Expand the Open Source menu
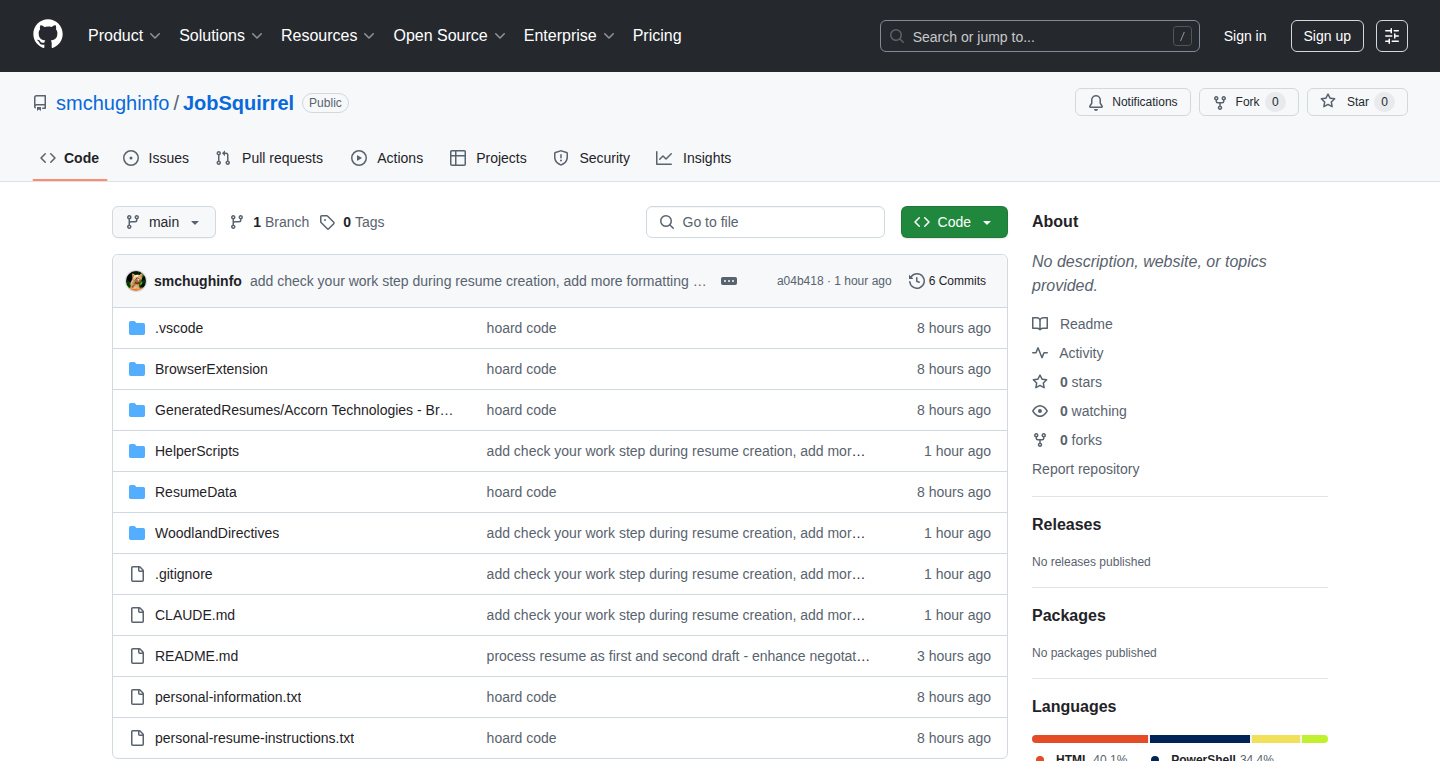The width and height of the screenshot is (1440, 761). (449, 36)
